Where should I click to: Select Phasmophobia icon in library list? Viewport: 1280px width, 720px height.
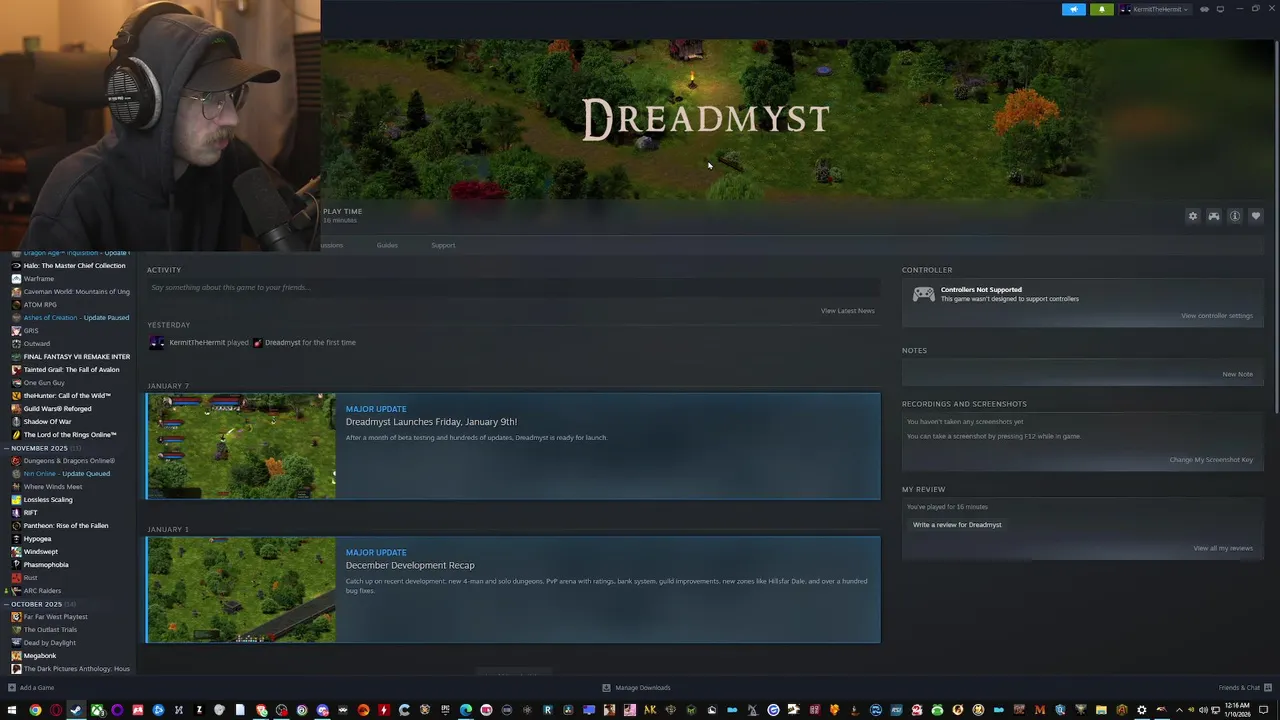point(16,564)
